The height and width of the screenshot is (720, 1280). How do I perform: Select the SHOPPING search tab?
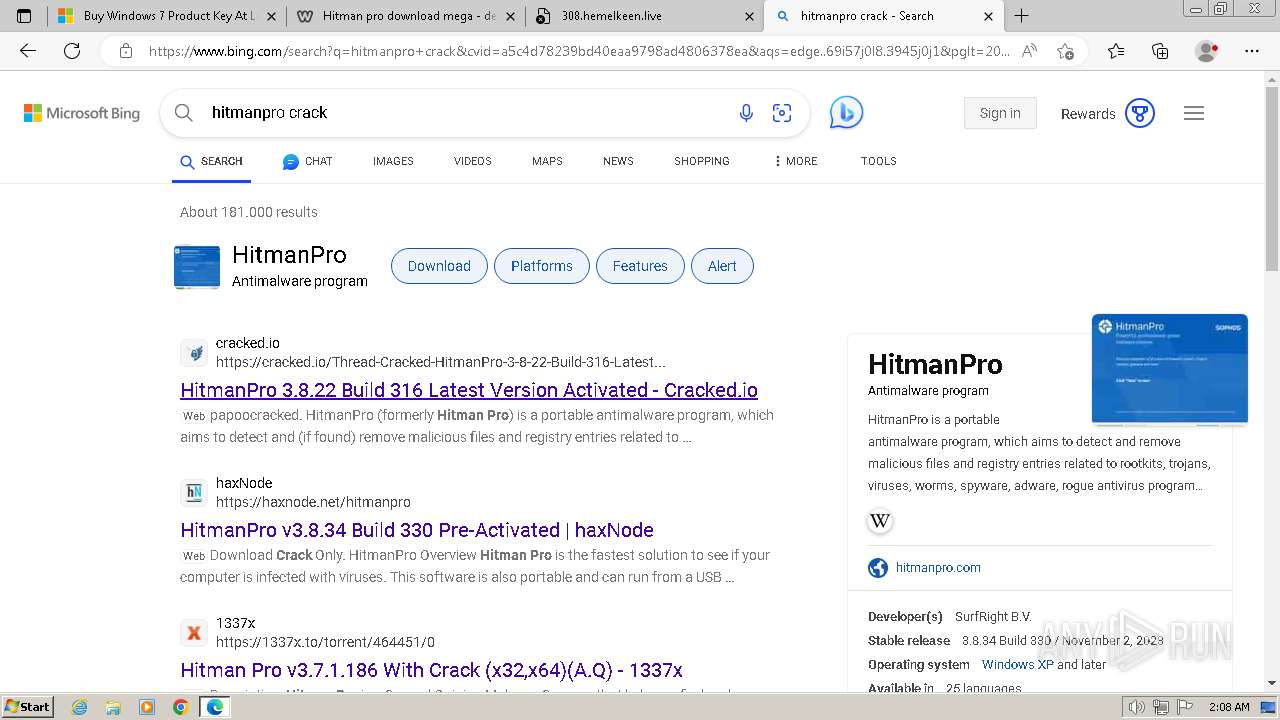click(702, 161)
